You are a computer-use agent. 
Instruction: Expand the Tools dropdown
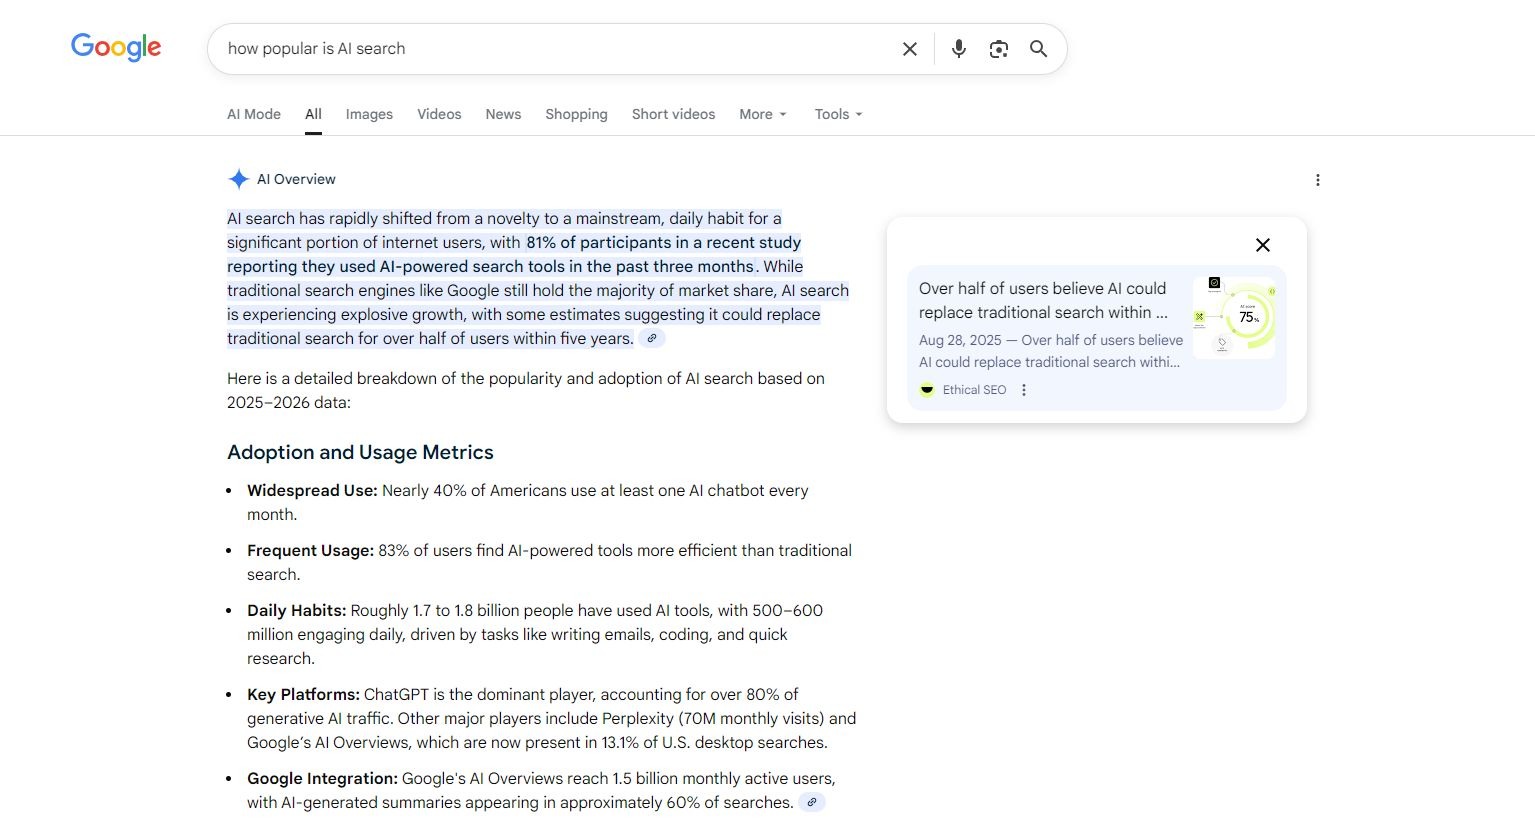click(838, 114)
